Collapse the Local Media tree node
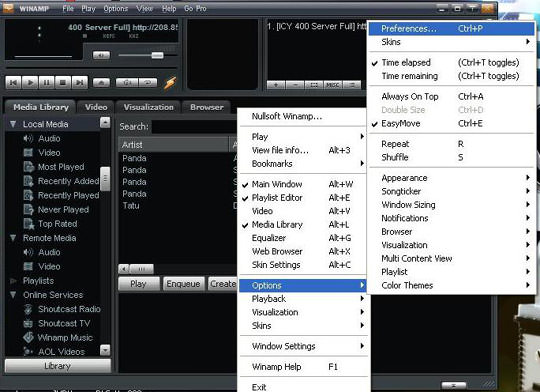540x392 pixels. click(x=13, y=124)
